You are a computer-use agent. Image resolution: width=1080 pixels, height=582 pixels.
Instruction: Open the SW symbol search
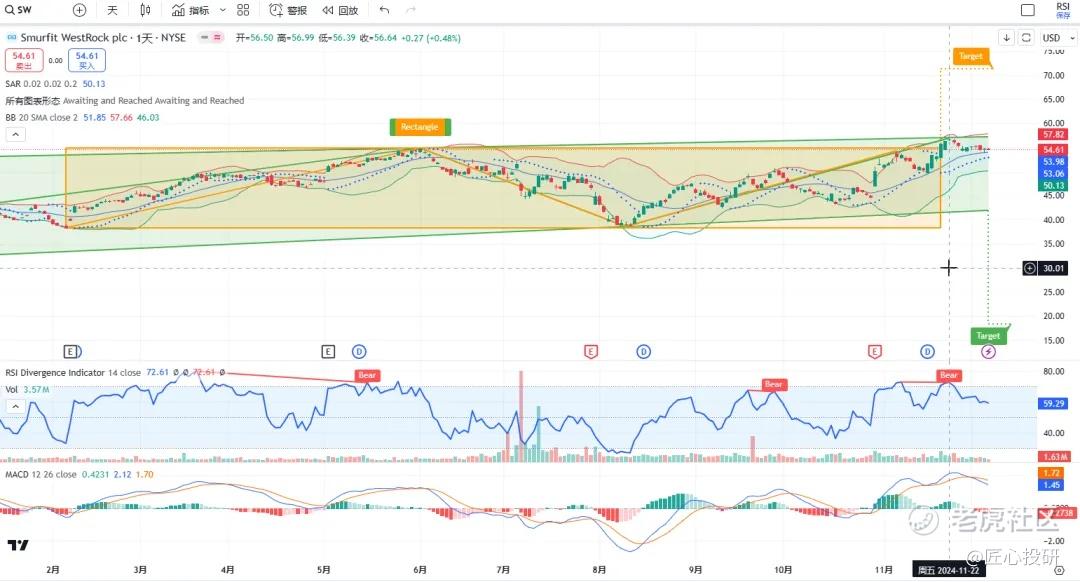point(19,10)
